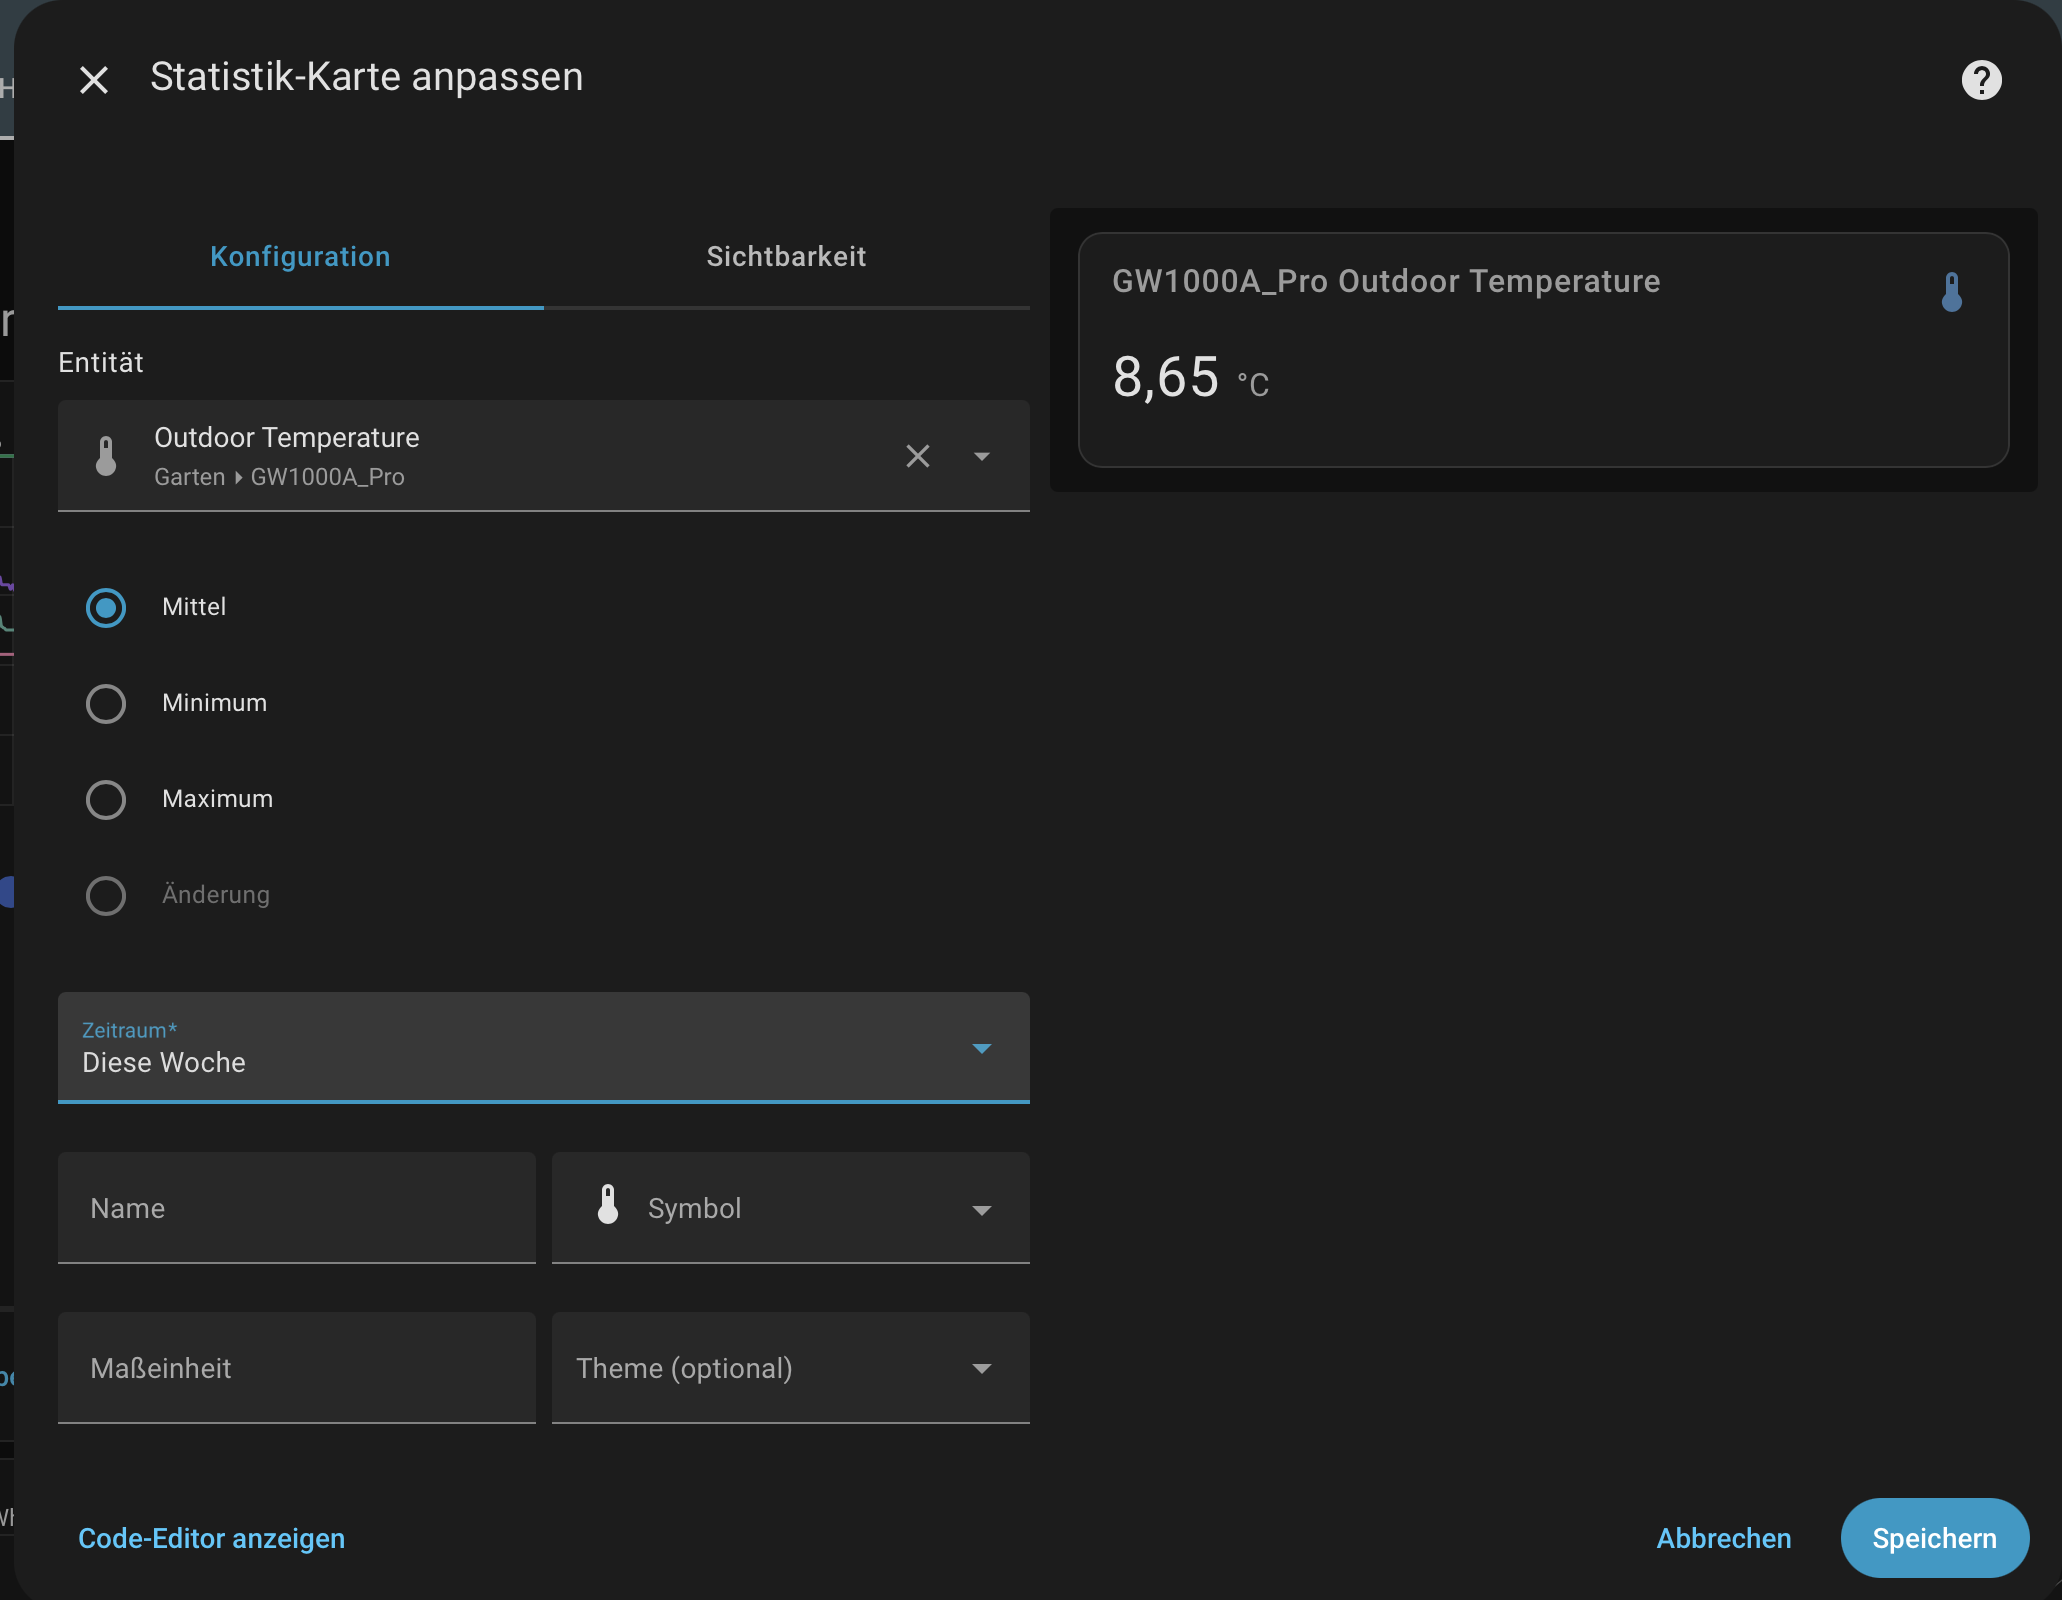This screenshot has height=1600, width=2062.
Task: Click thermometer icon in entity field
Action: point(106,456)
